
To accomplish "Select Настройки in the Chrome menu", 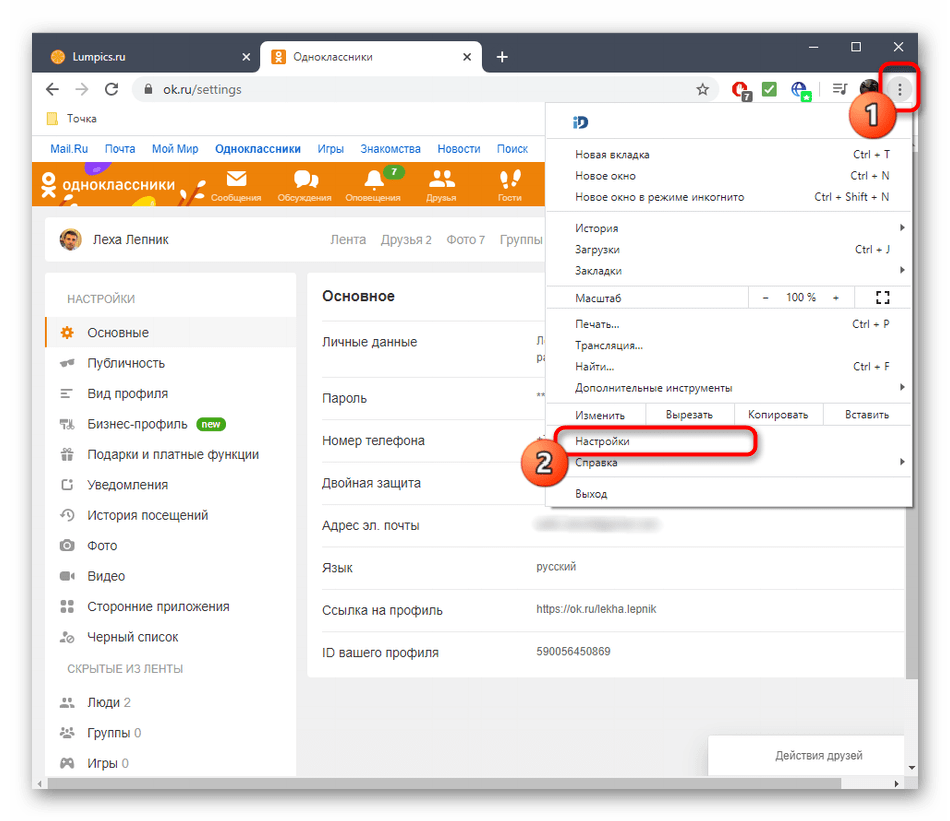I will point(602,440).
